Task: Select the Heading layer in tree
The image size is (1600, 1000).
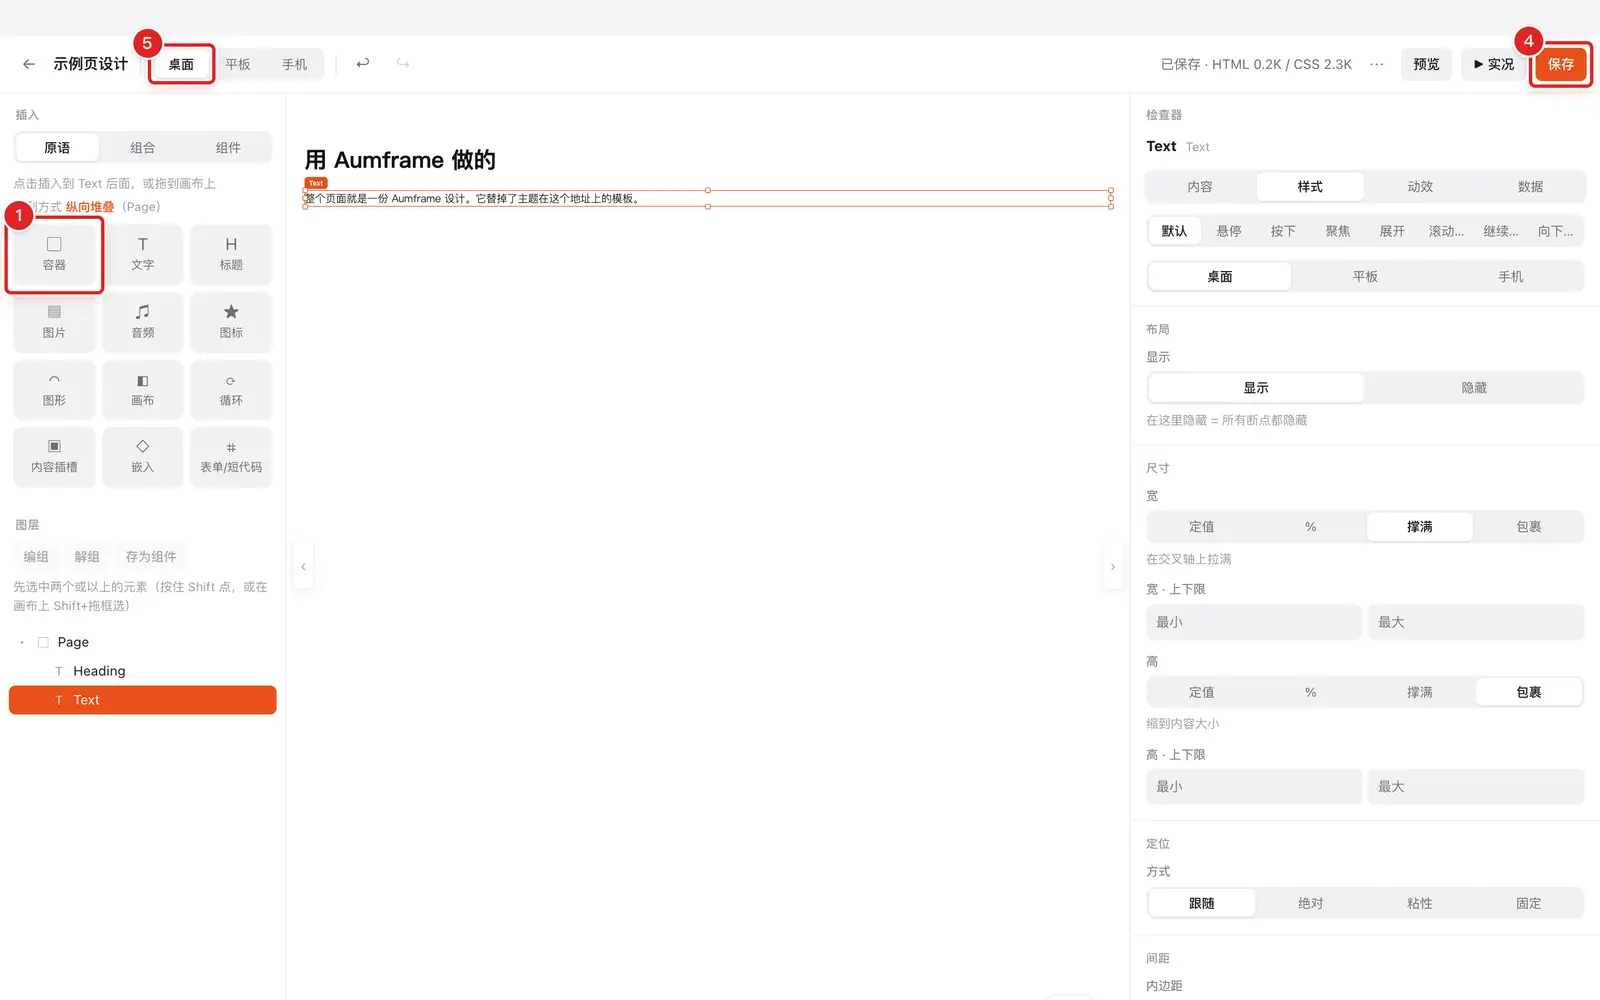Action: tap(143, 671)
